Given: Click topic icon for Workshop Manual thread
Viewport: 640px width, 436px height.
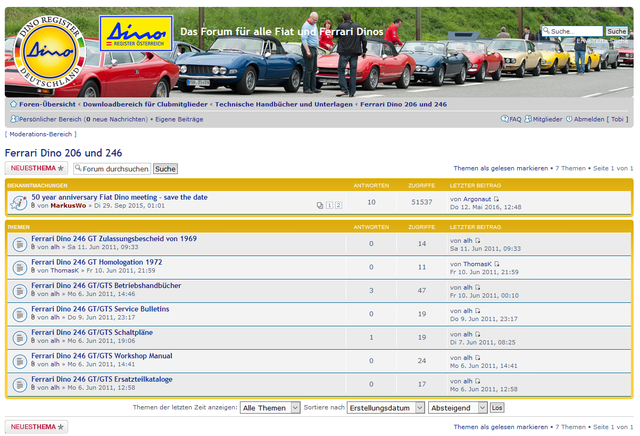Looking at the screenshot, I should 19,360.
